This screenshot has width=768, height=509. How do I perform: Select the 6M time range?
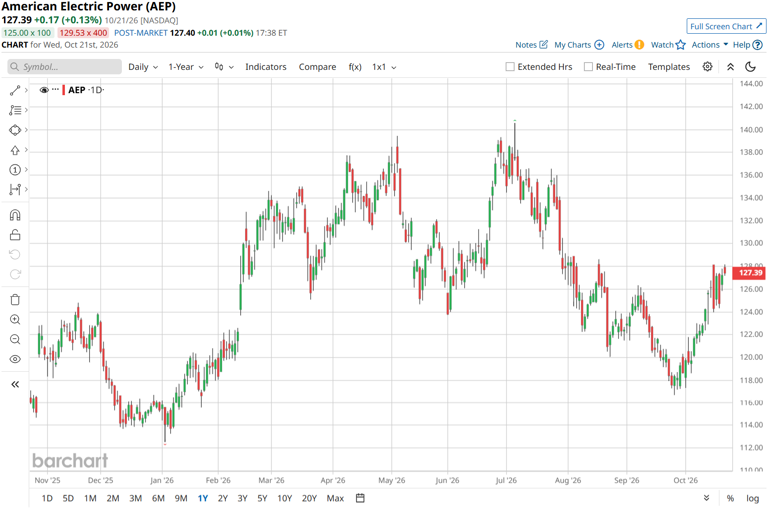[x=158, y=498]
